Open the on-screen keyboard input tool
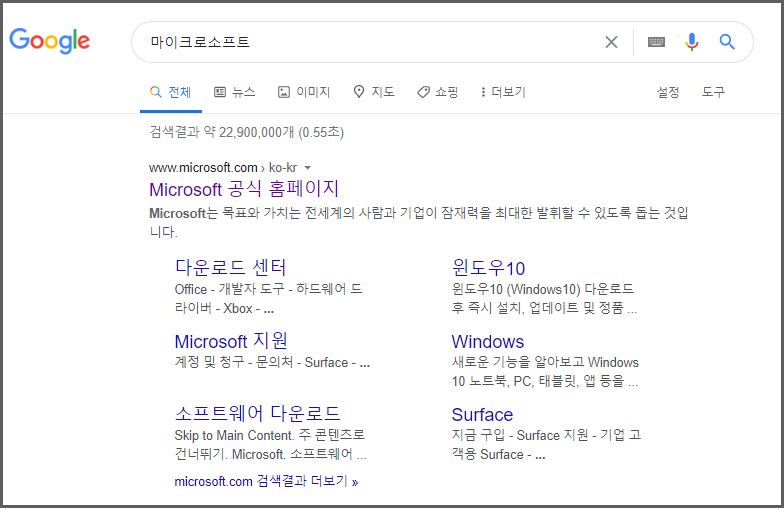Viewport: 784px width, 520px height. [x=656, y=42]
